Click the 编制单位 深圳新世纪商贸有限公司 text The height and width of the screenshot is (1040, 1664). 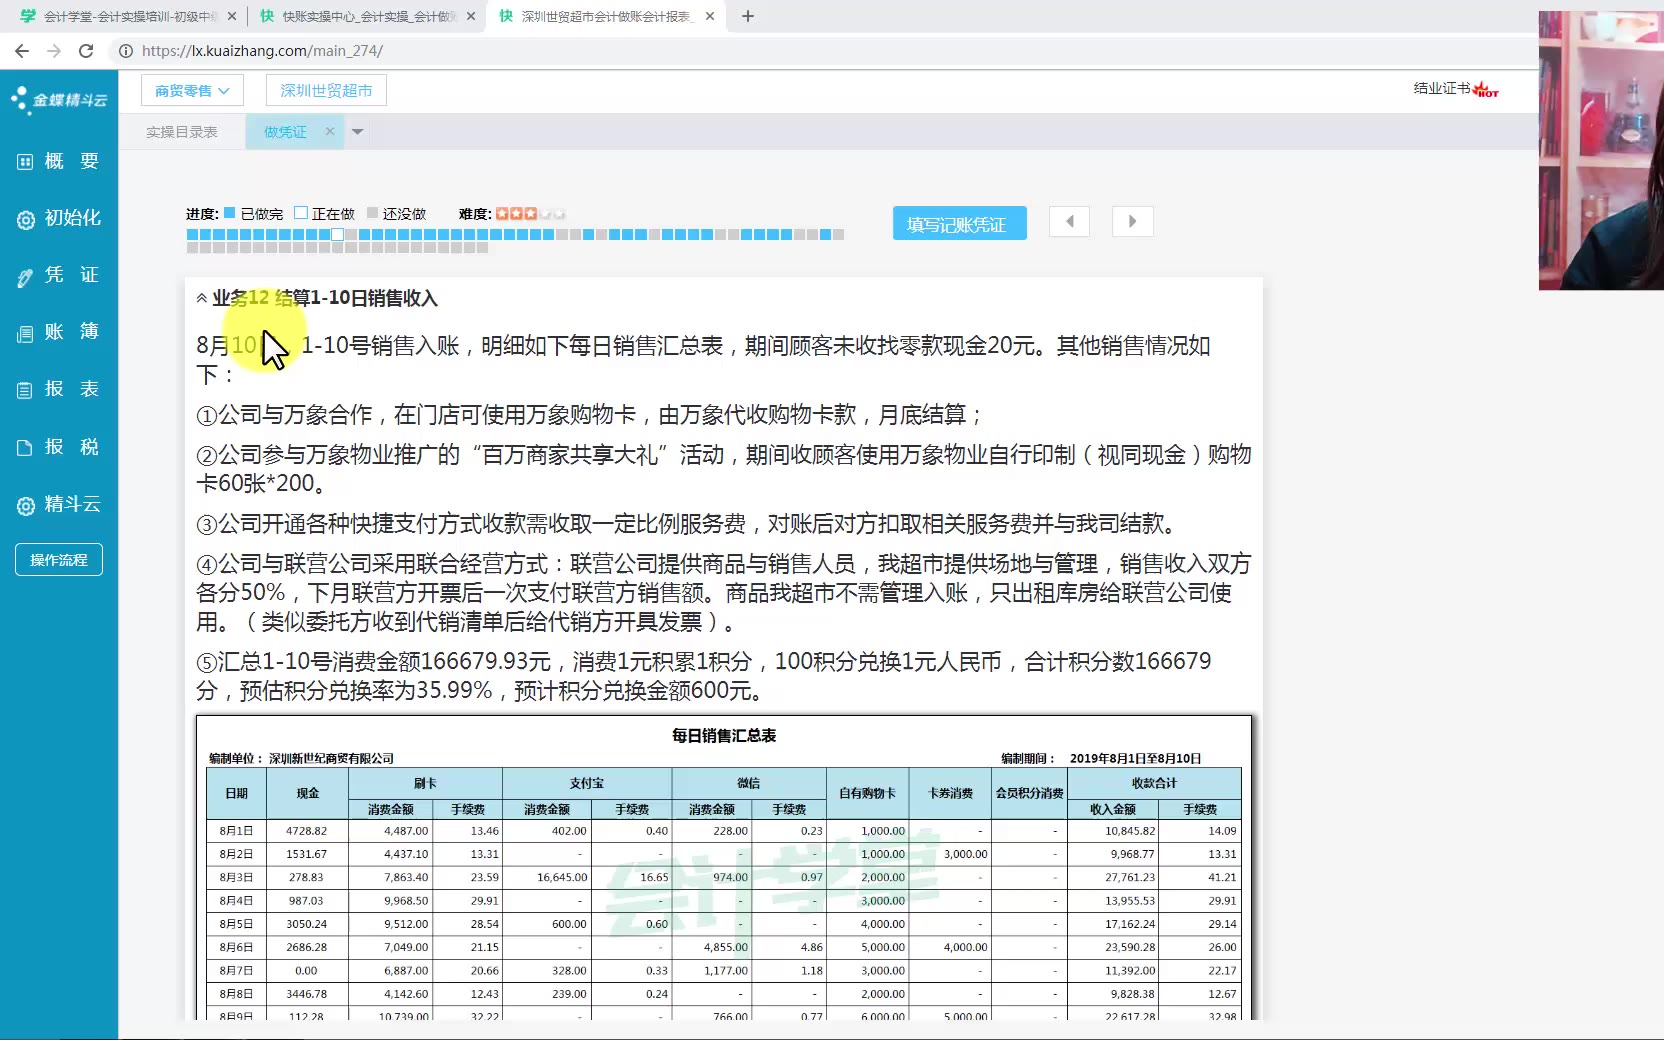[x=301, y=759]
